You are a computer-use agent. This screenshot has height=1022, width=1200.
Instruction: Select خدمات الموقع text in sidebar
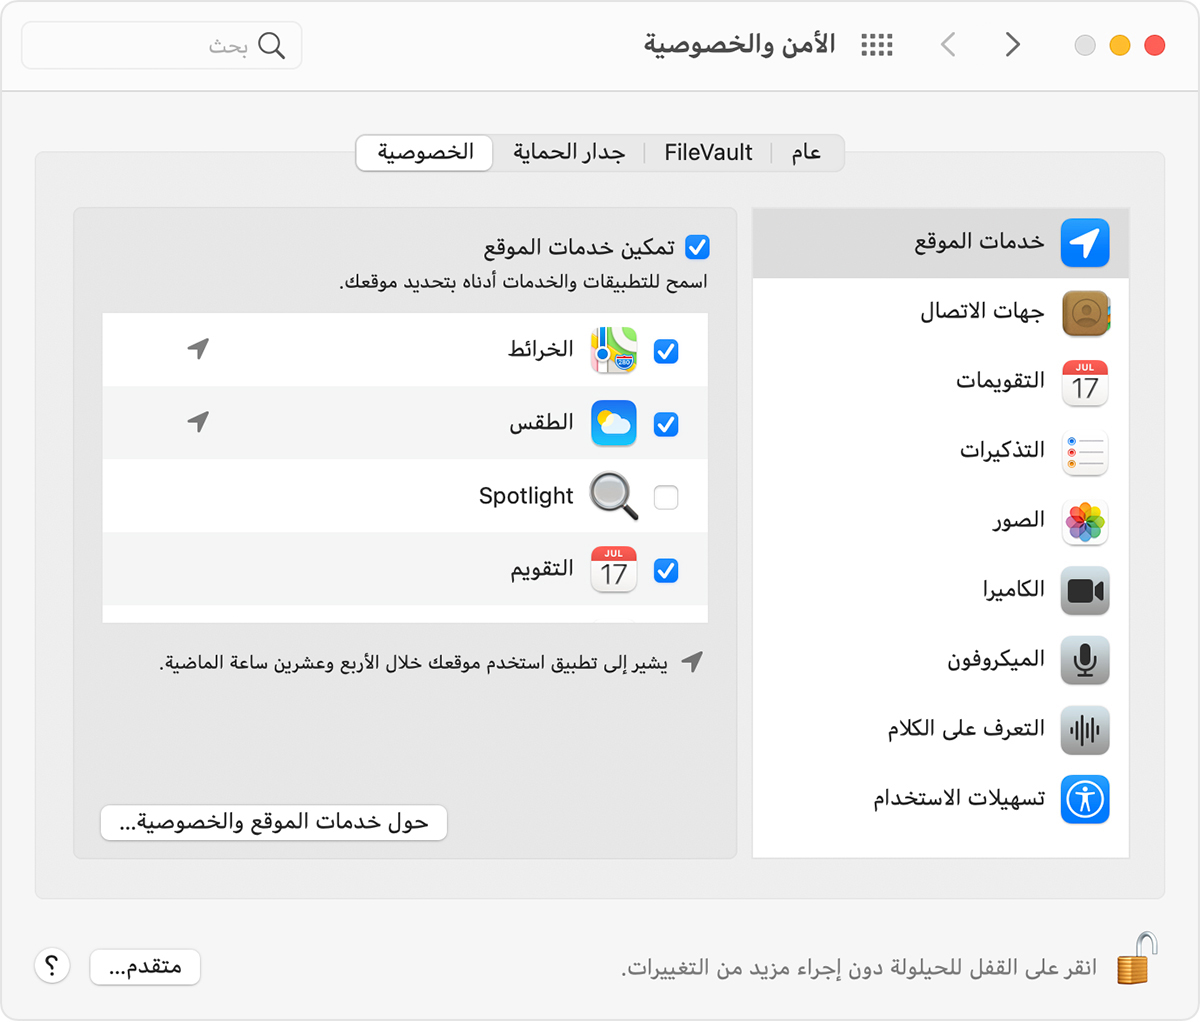[979, 242]
